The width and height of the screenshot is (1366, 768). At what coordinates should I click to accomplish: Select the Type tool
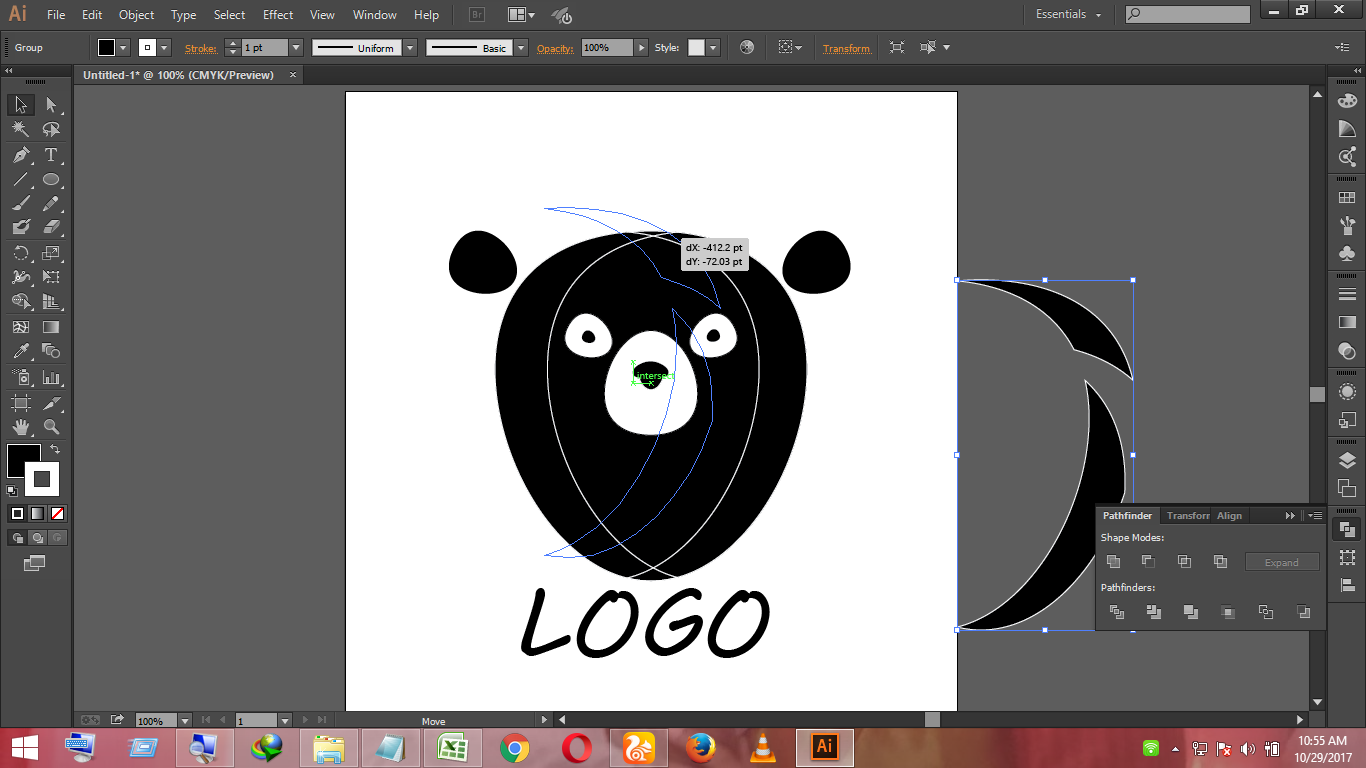point(51,155)
